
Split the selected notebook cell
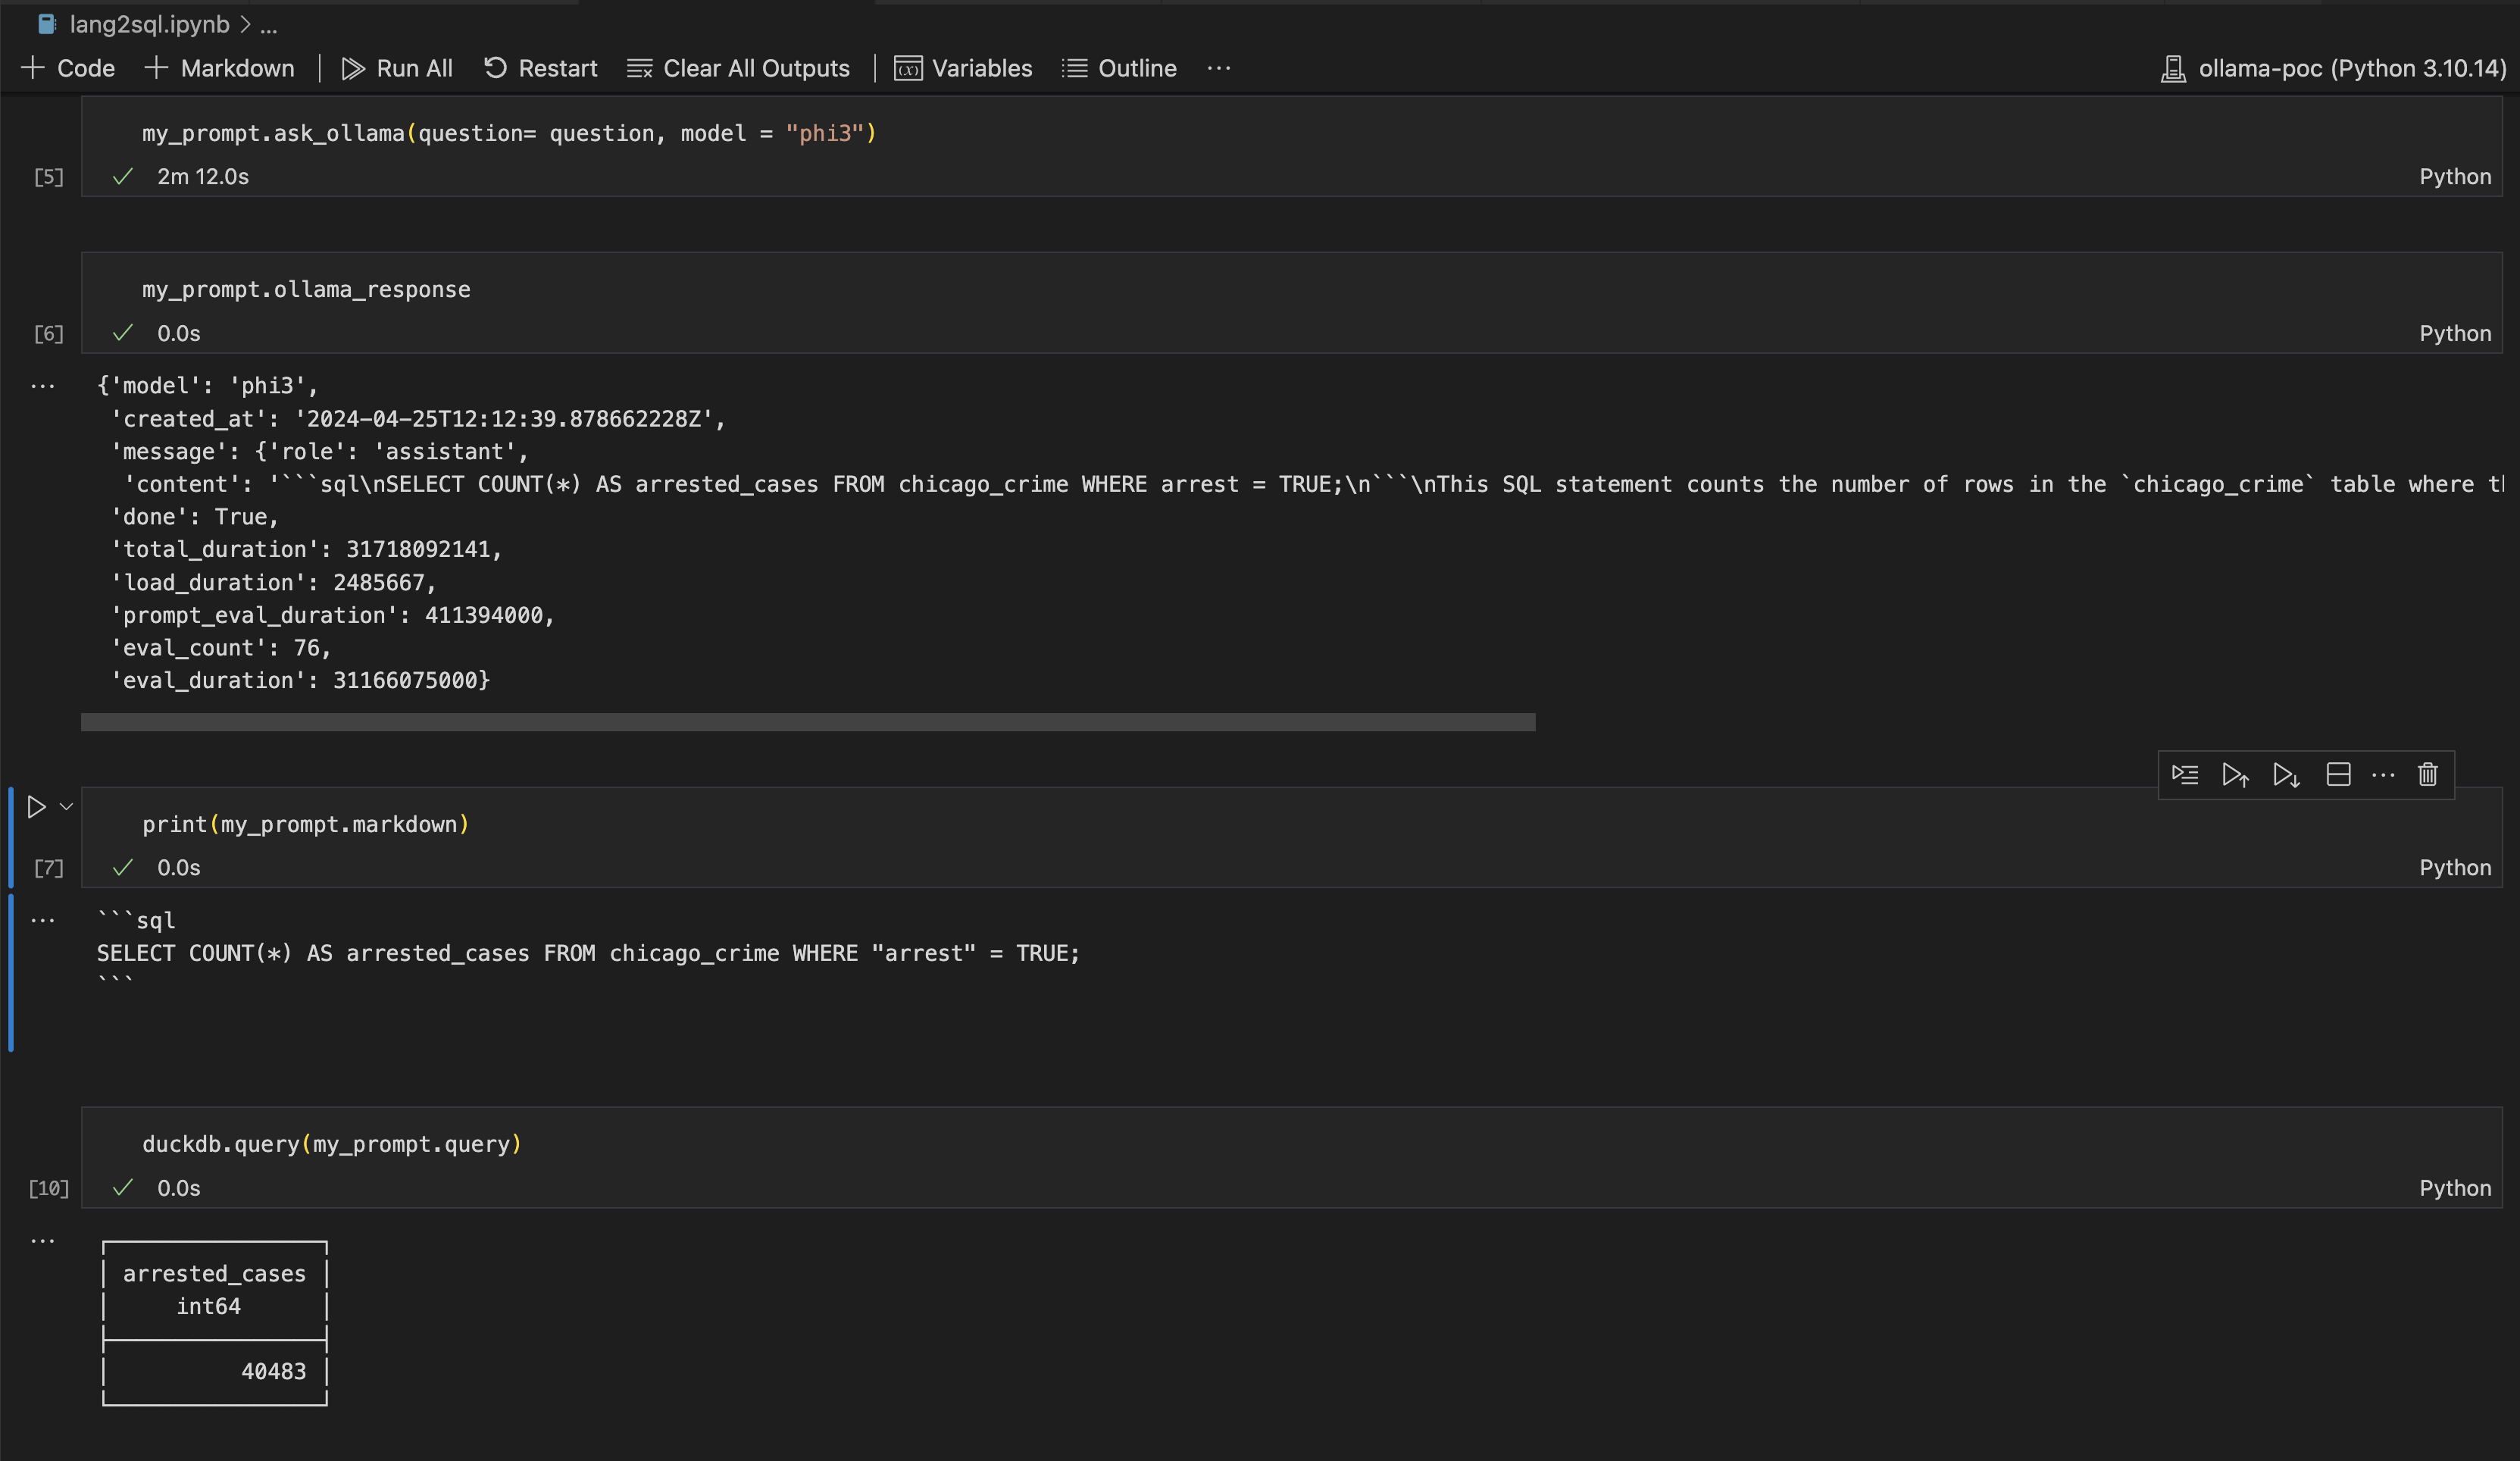coord(2338,775)
